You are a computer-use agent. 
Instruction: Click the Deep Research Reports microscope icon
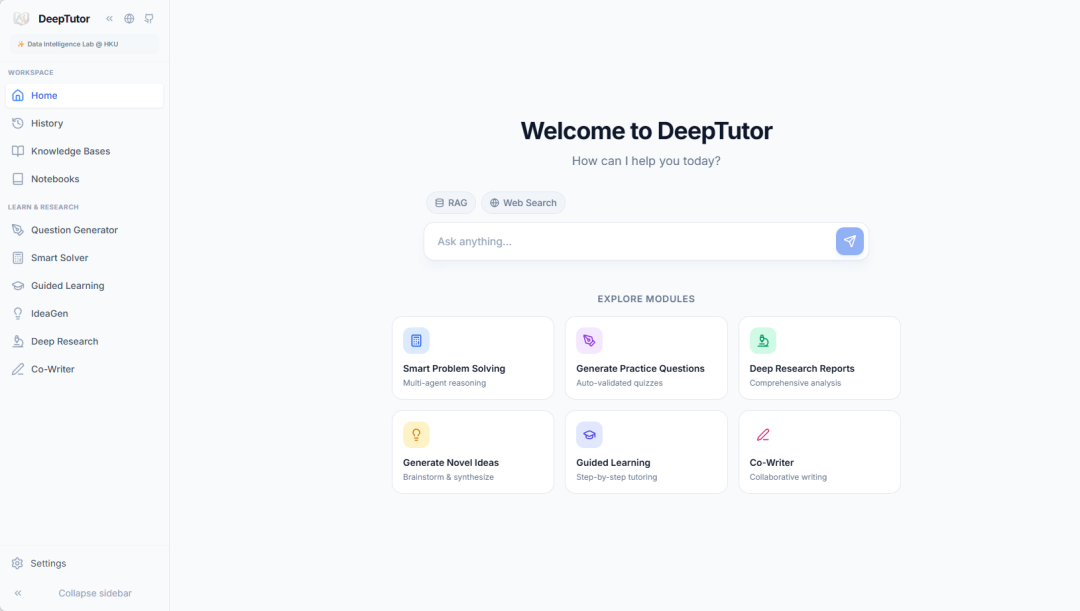[x=763, y=340]
